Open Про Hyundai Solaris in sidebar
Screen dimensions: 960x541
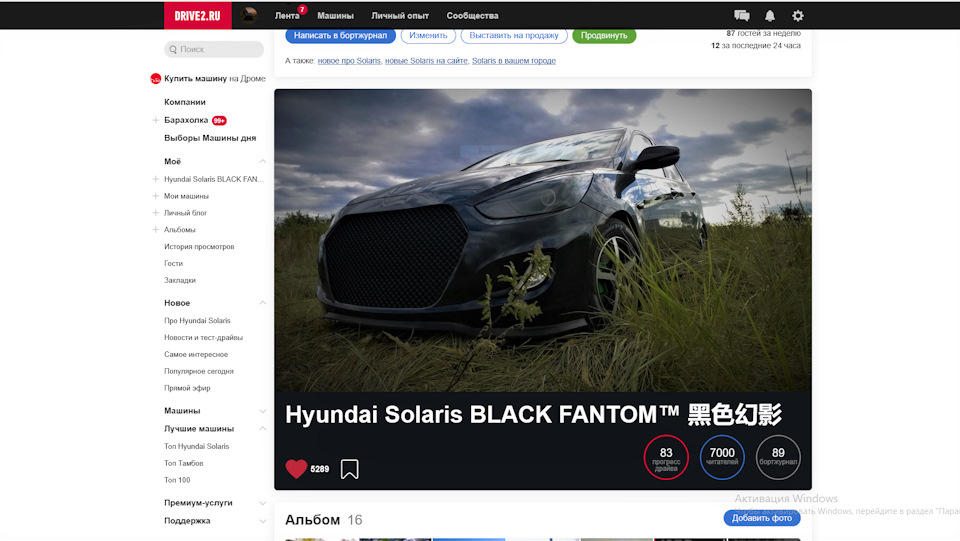point(197,321)
